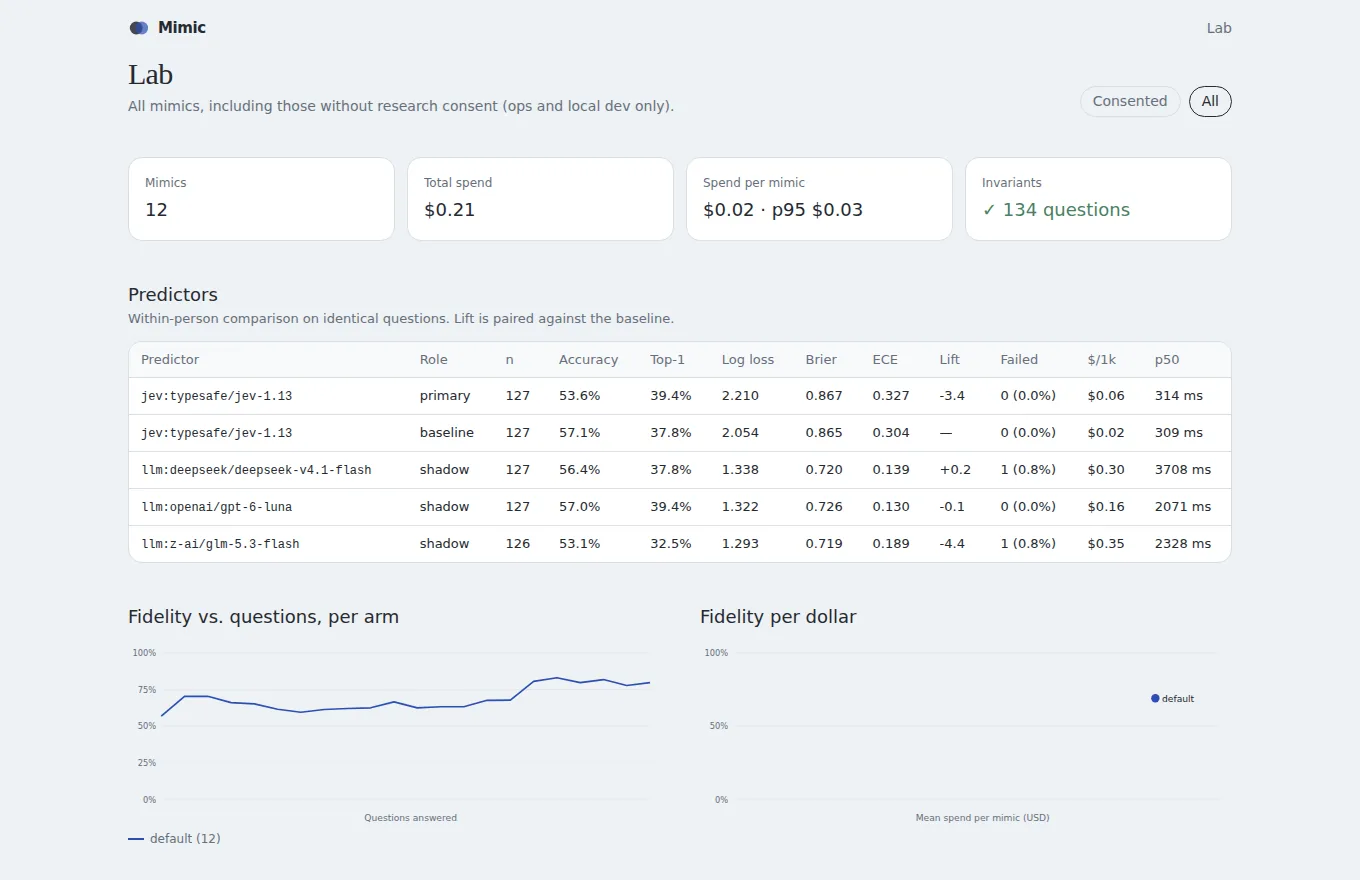The width and height of the screenshot is (1360, 880).
Task: Click the Predictor column header
Action: (170, 360)
